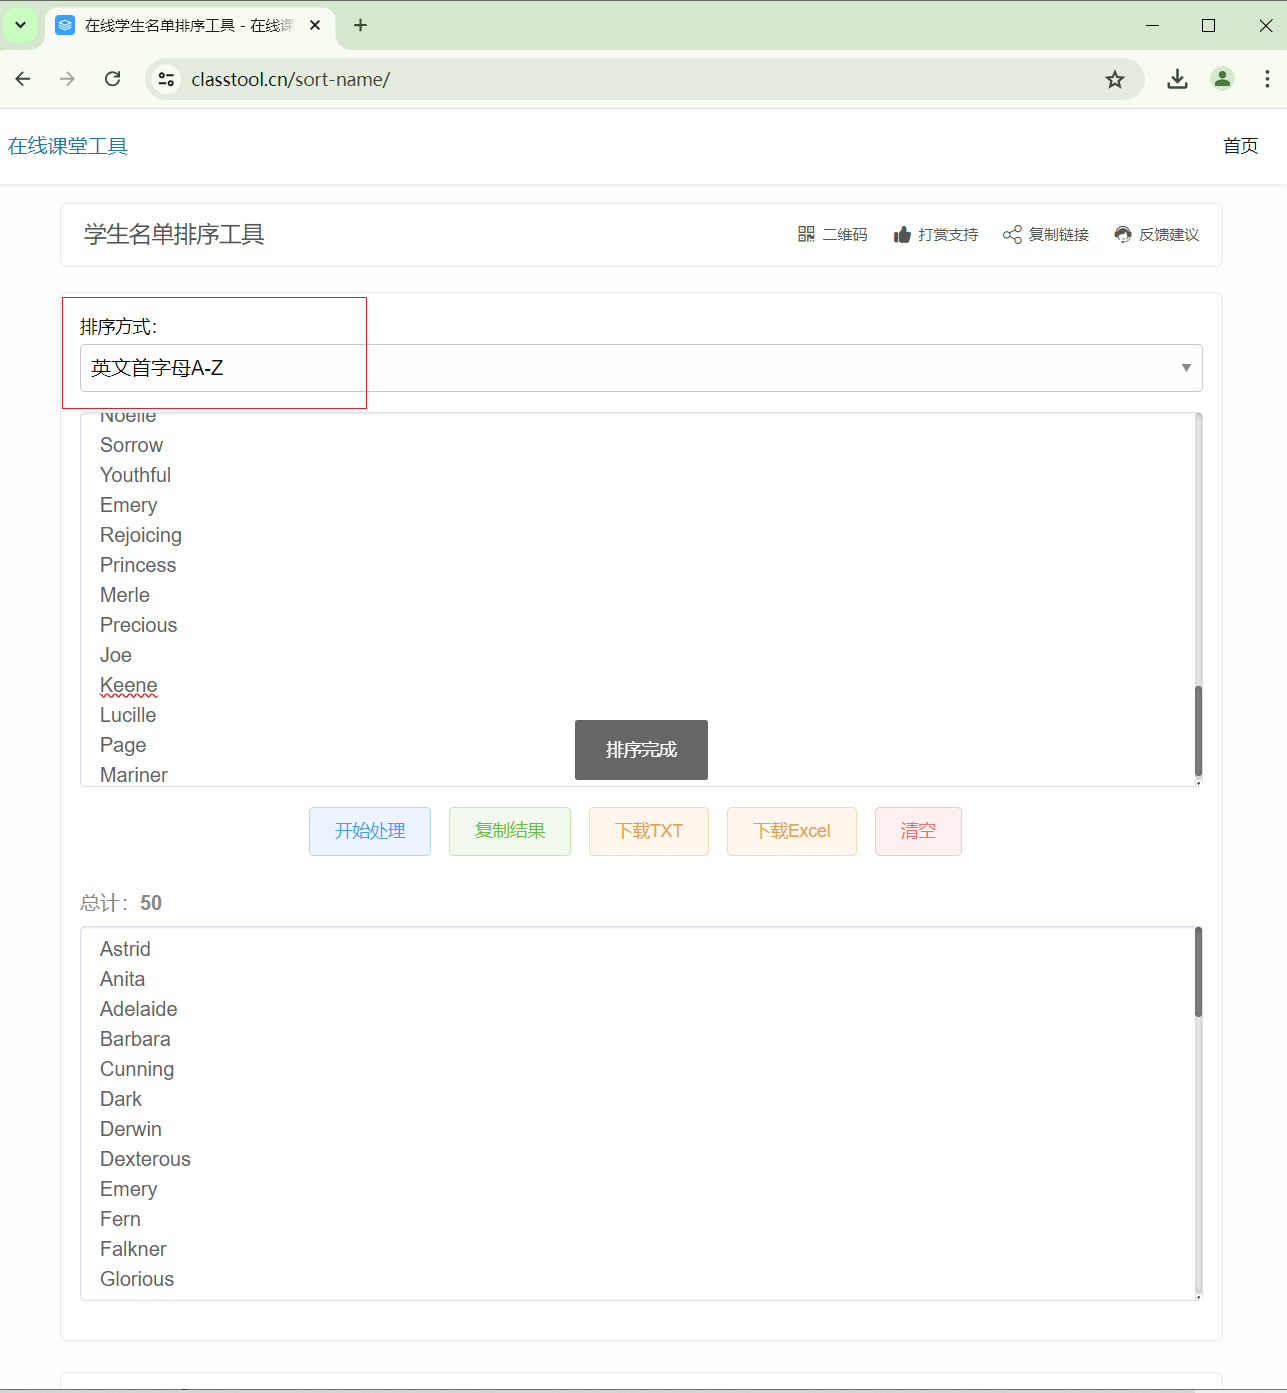The width and height of the screenshot is (1287, 1393).
Task: Click Fern in the sorted results
Action: (x=120, y=1219)
